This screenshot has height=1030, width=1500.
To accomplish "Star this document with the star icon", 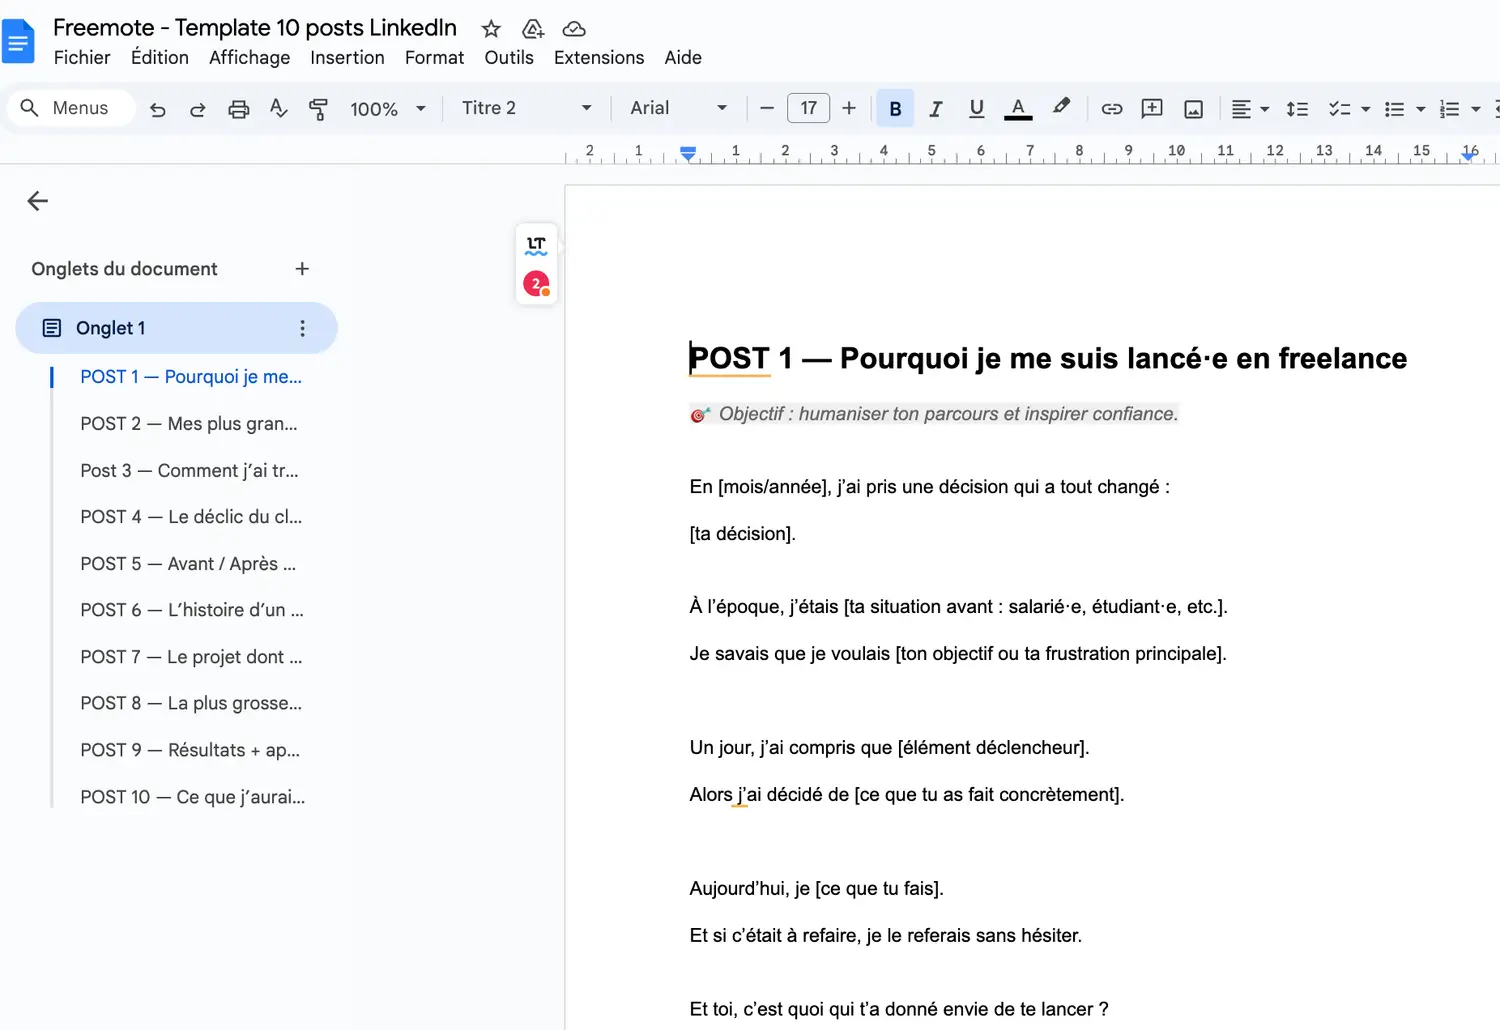I will point(491,29).
